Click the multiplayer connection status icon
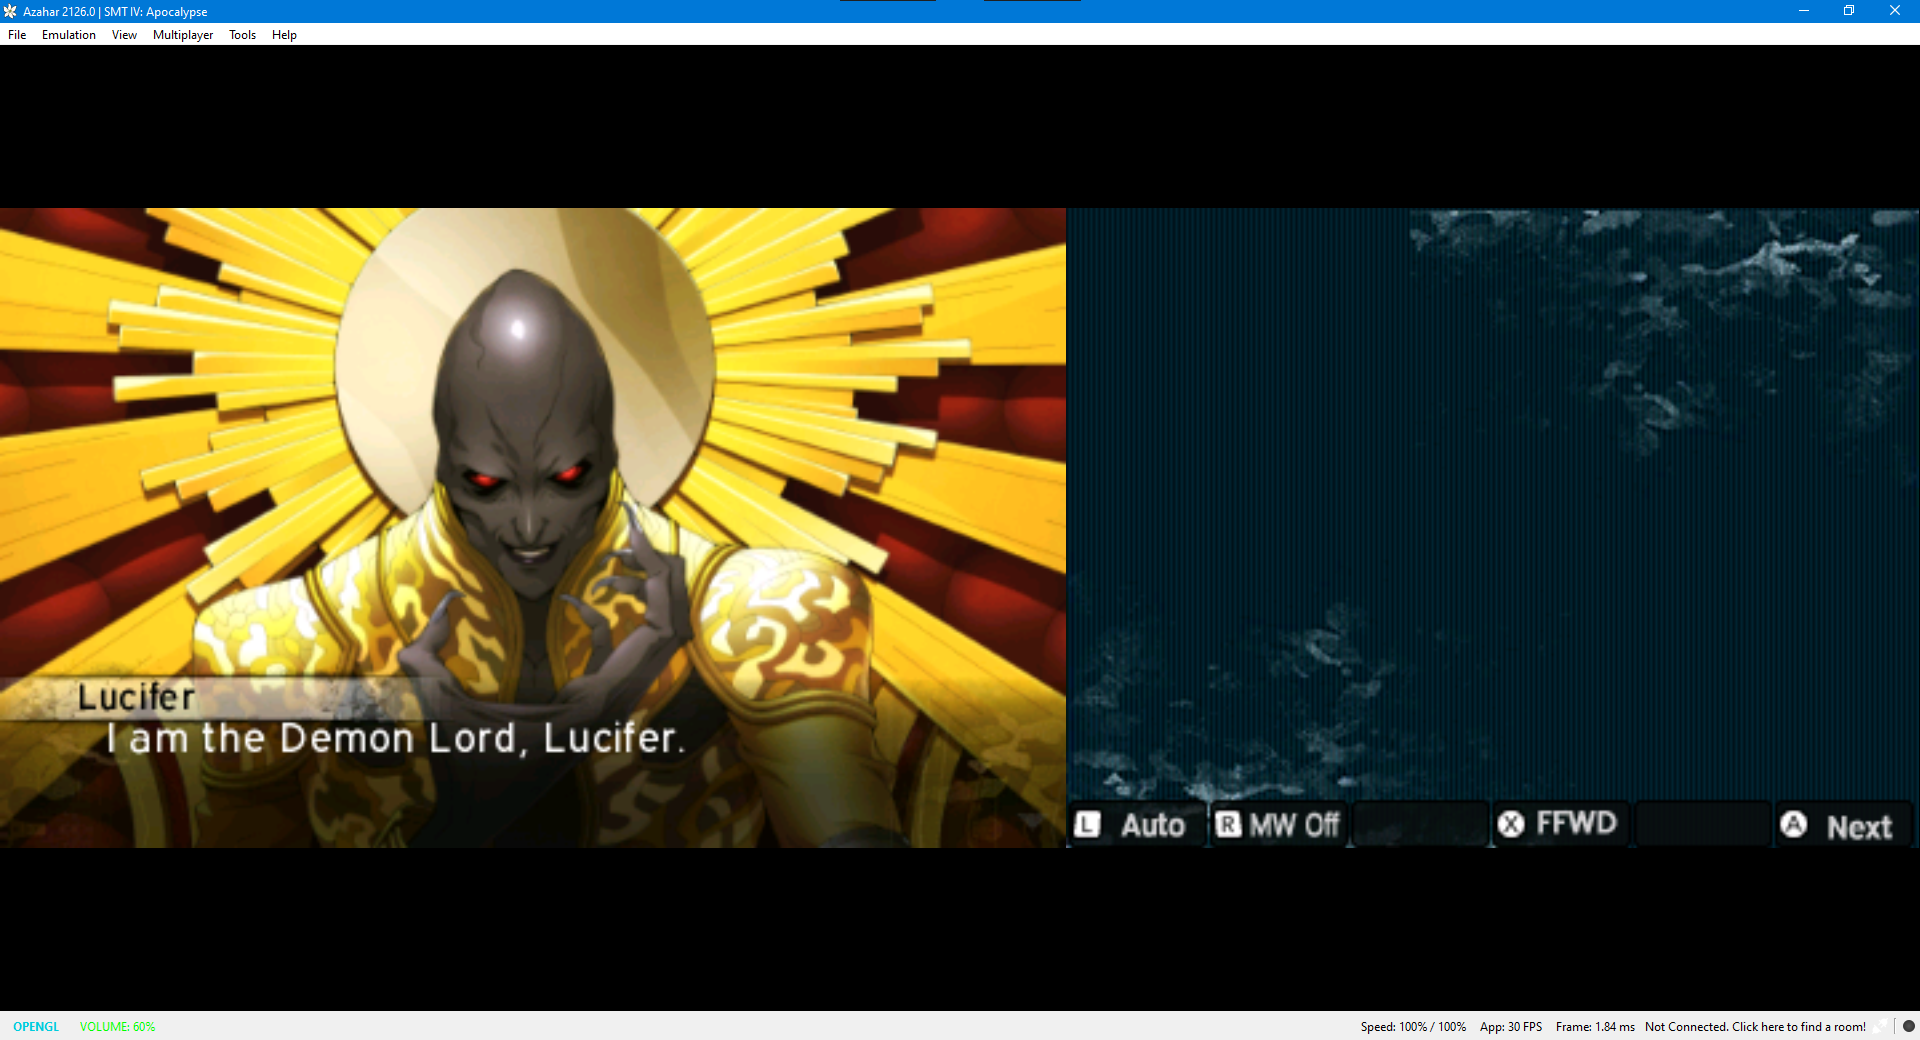This screenshot has height=1040, width=1920. tap(1881, 1026)
